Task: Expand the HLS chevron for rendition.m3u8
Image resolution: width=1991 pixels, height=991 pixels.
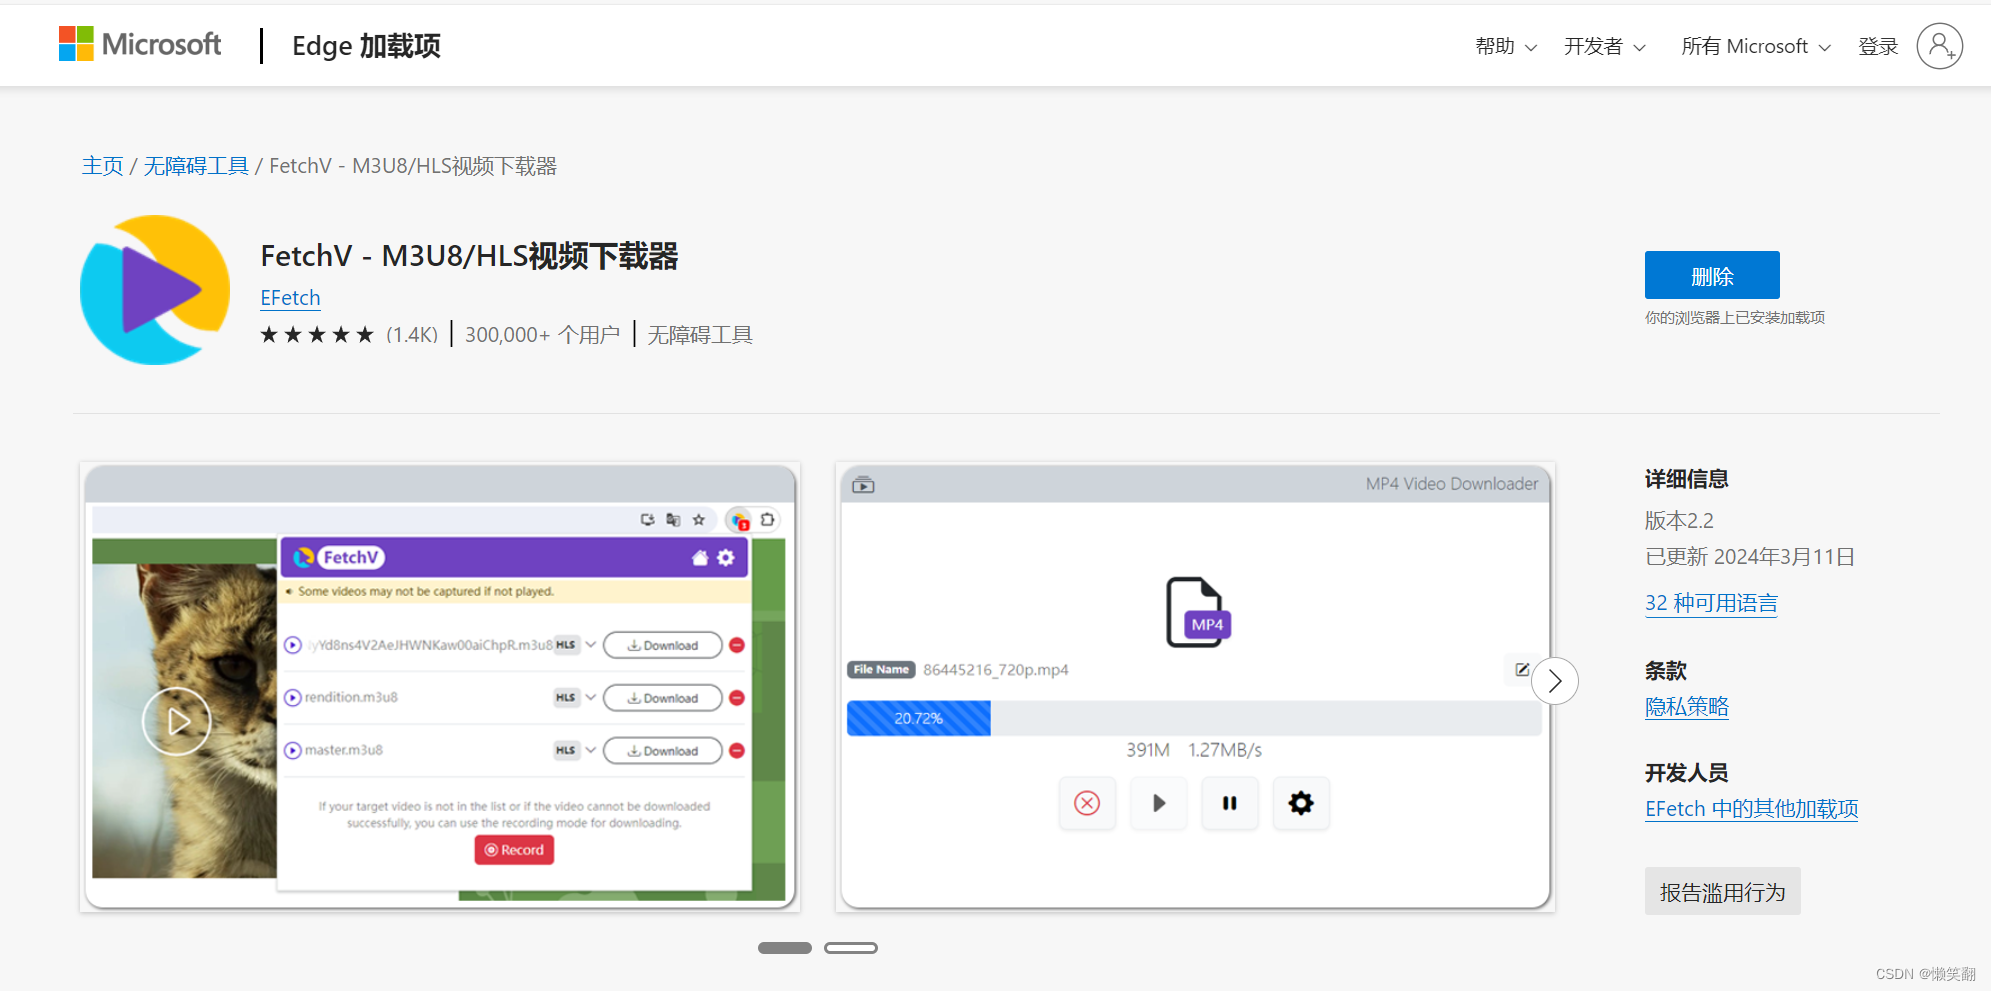Action: (591, 697)
